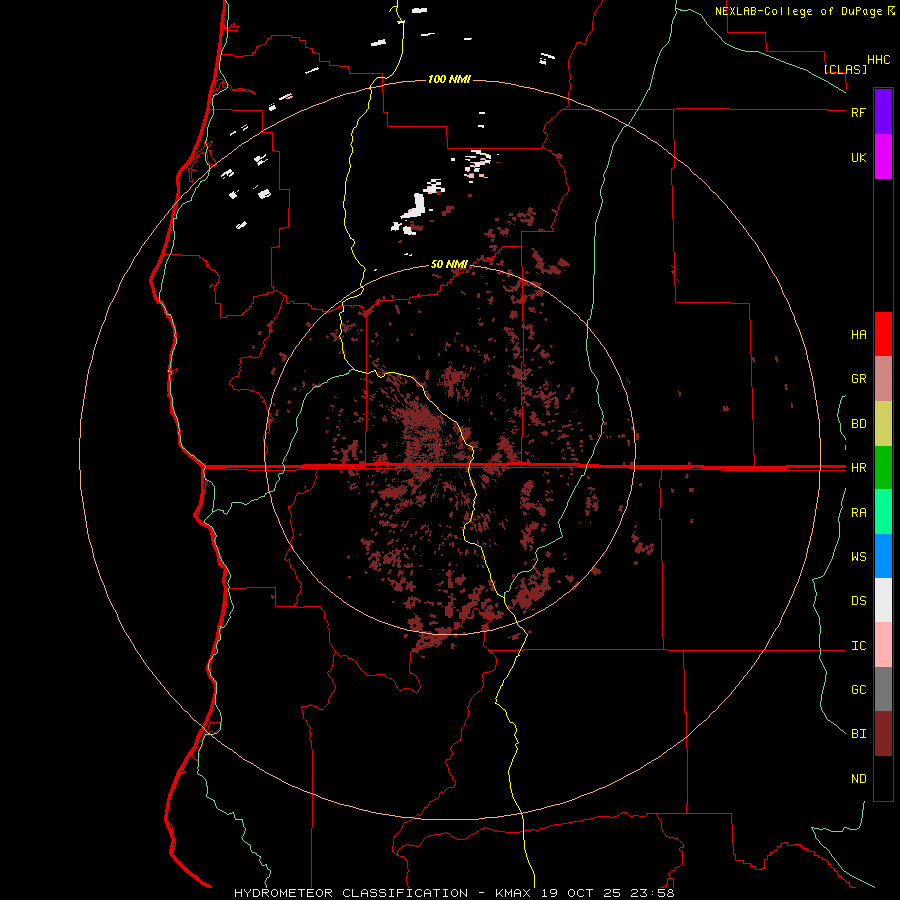Click the HA red legend swatch
Viewport: 900px width, 900px height.
(x=883, y=334)
